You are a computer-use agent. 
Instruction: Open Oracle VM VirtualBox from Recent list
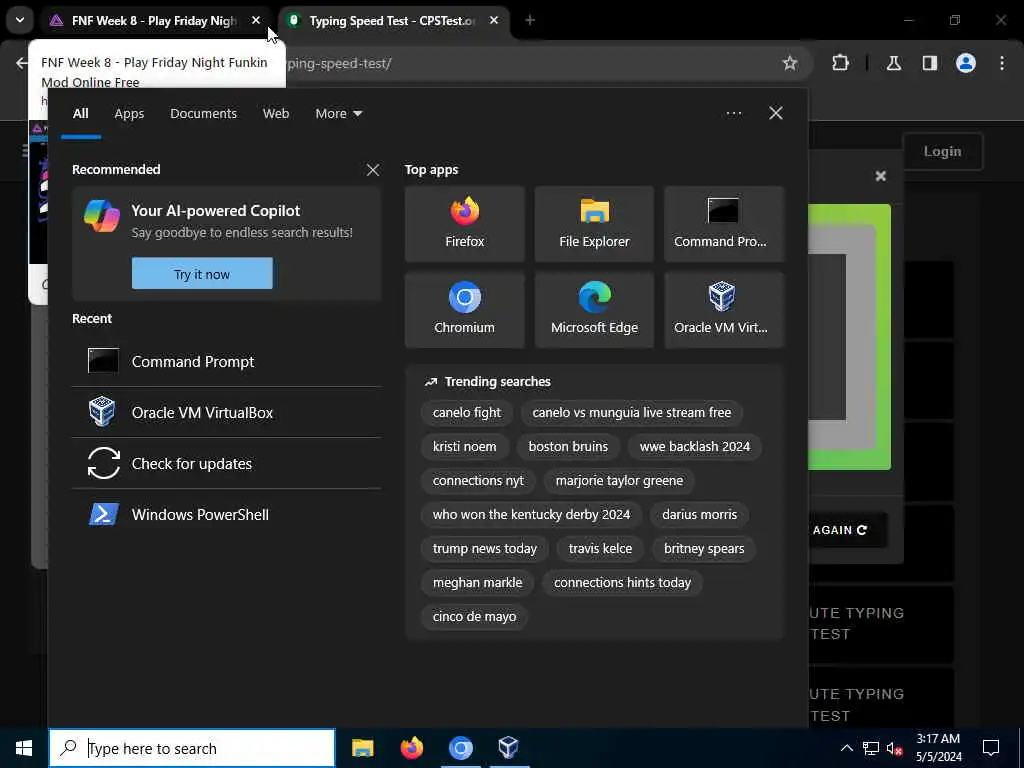coord(227,412)
